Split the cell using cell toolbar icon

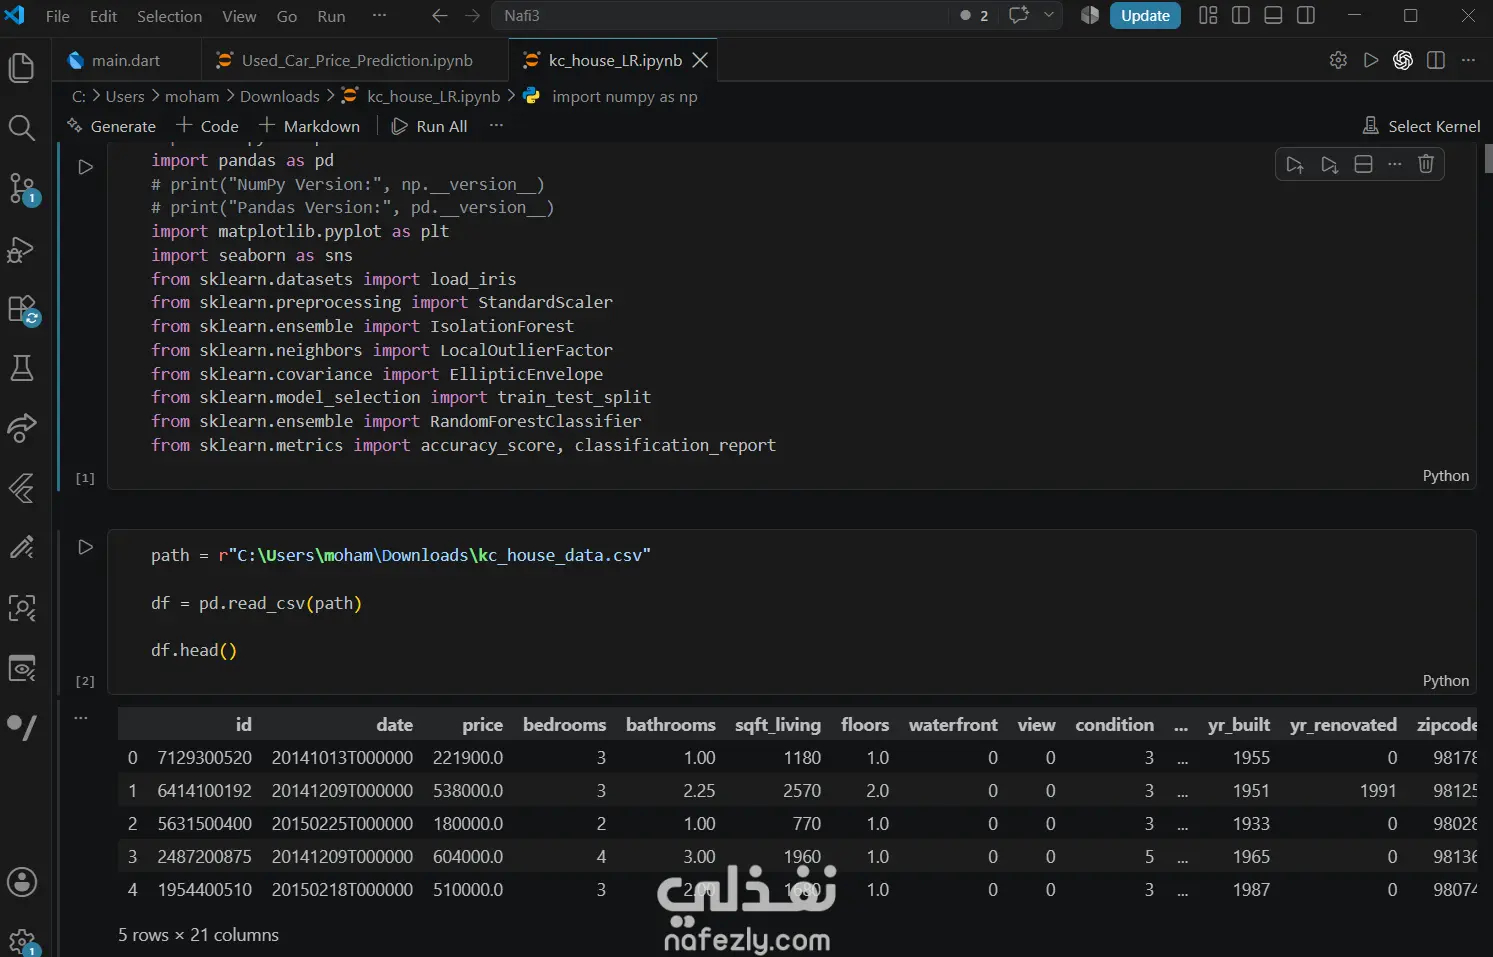(1363, 164)
